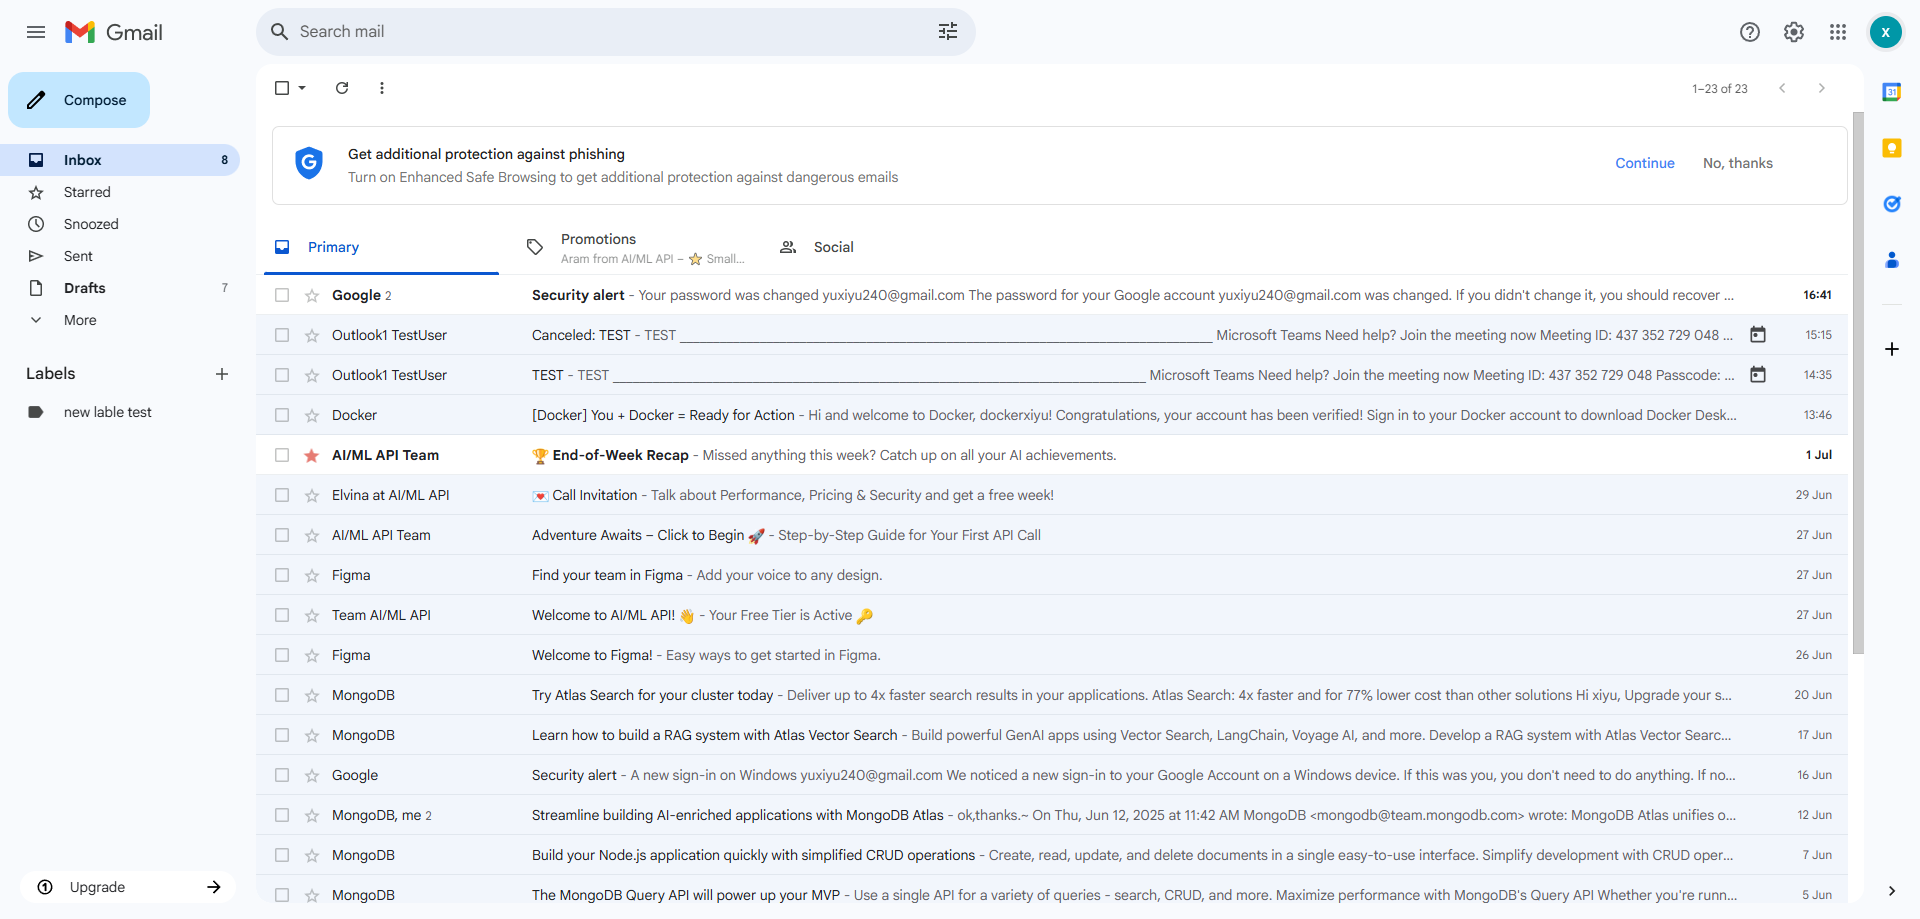Screen dimensions: 1920x919
Task: Select the Docker email checkbox
Action: [x=282, y=415]
